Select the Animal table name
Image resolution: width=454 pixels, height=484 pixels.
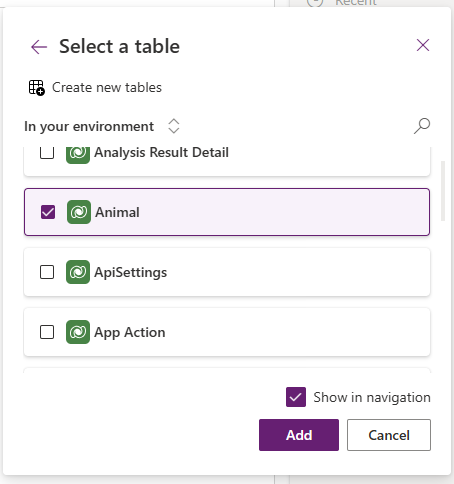coord(117,212)
